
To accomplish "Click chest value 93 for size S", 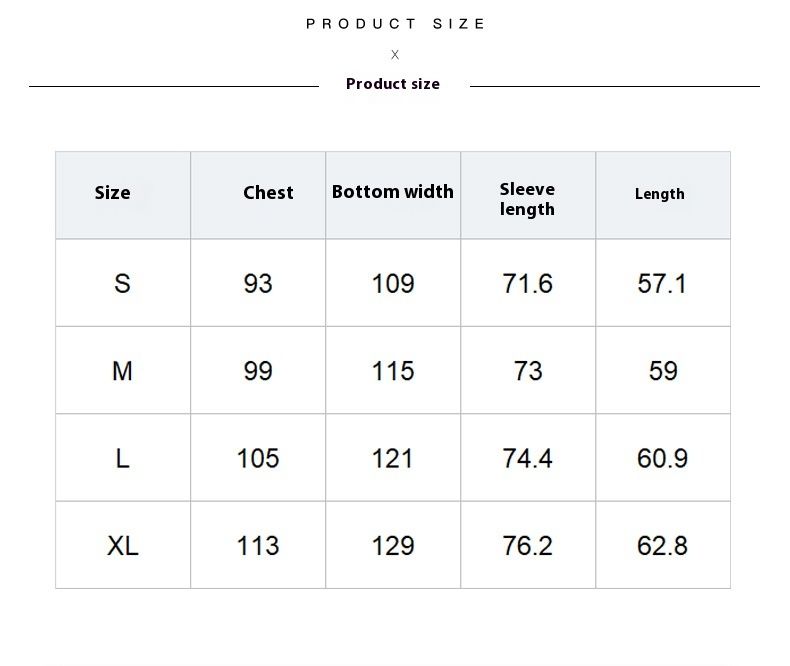I will click(x=258, y=284).
